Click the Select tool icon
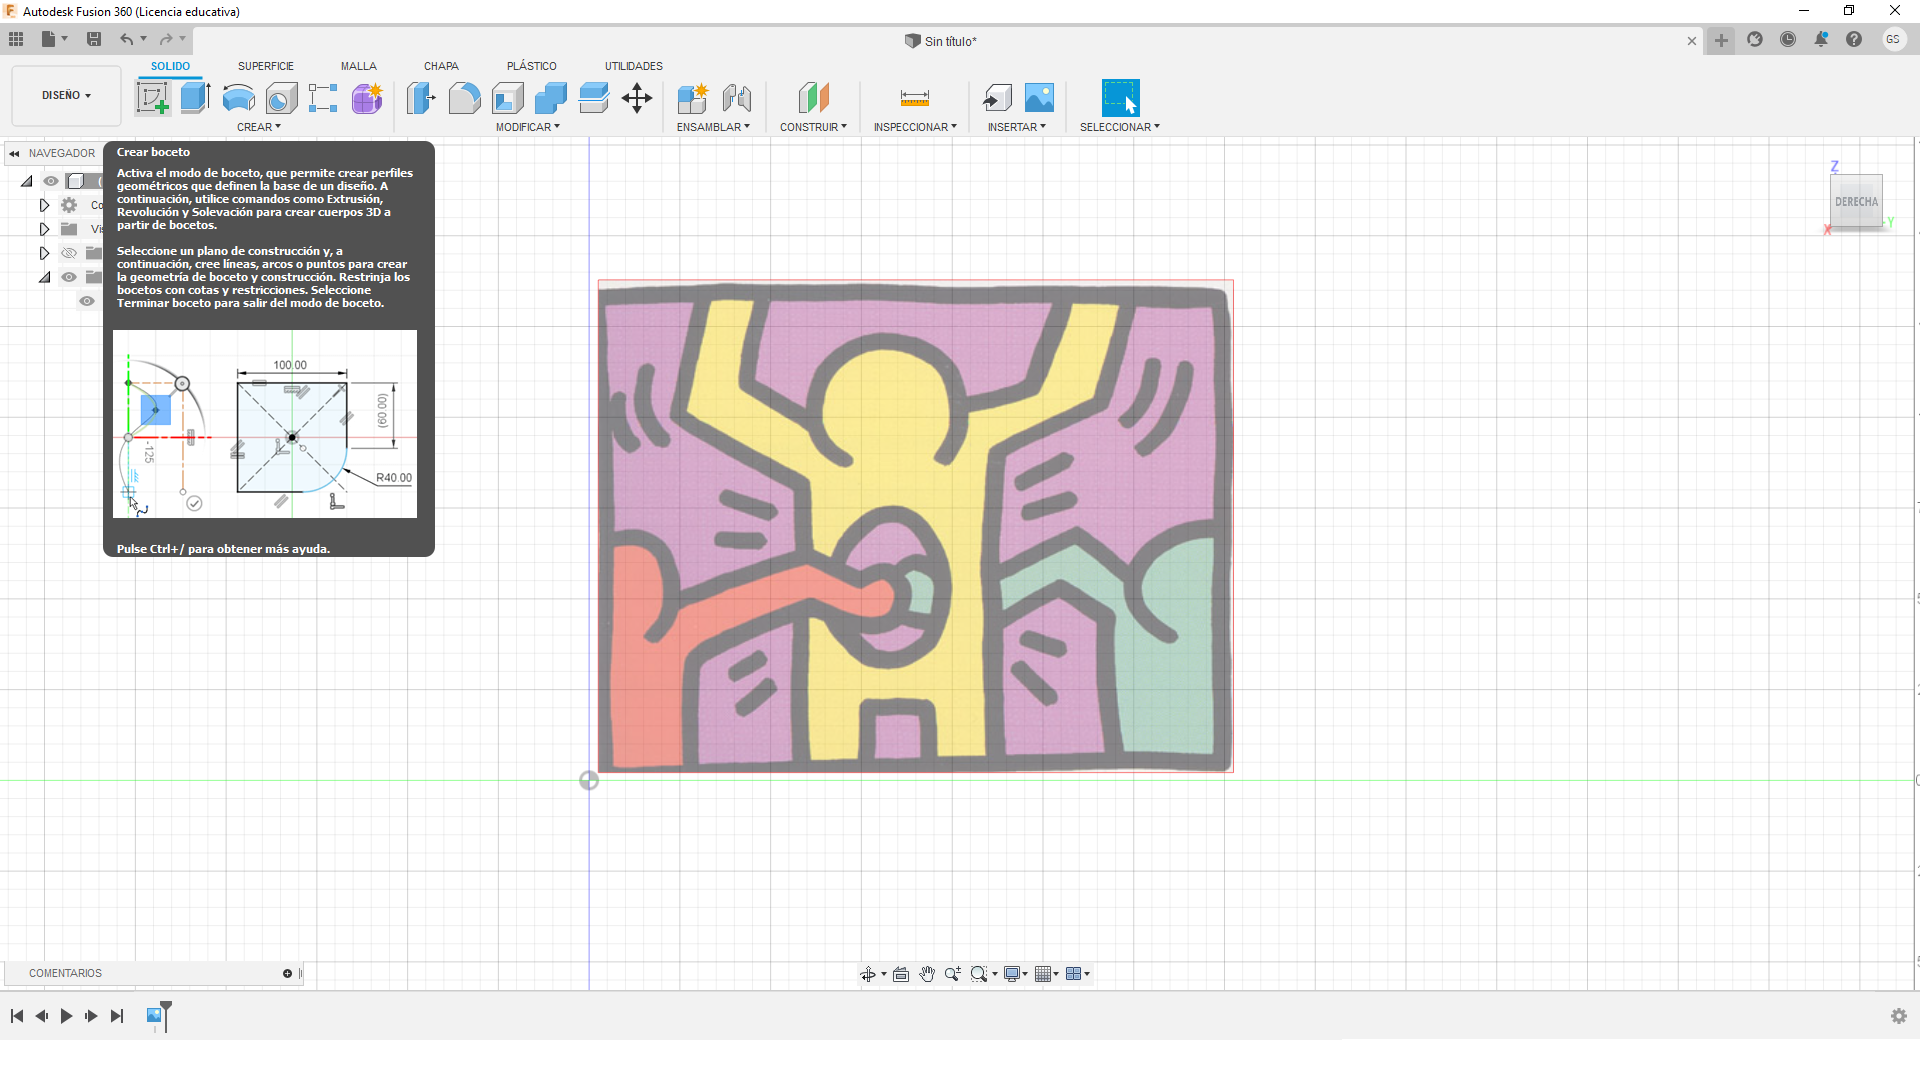The width and height of the screenshot is (1920, 1080). (1120, 98)
